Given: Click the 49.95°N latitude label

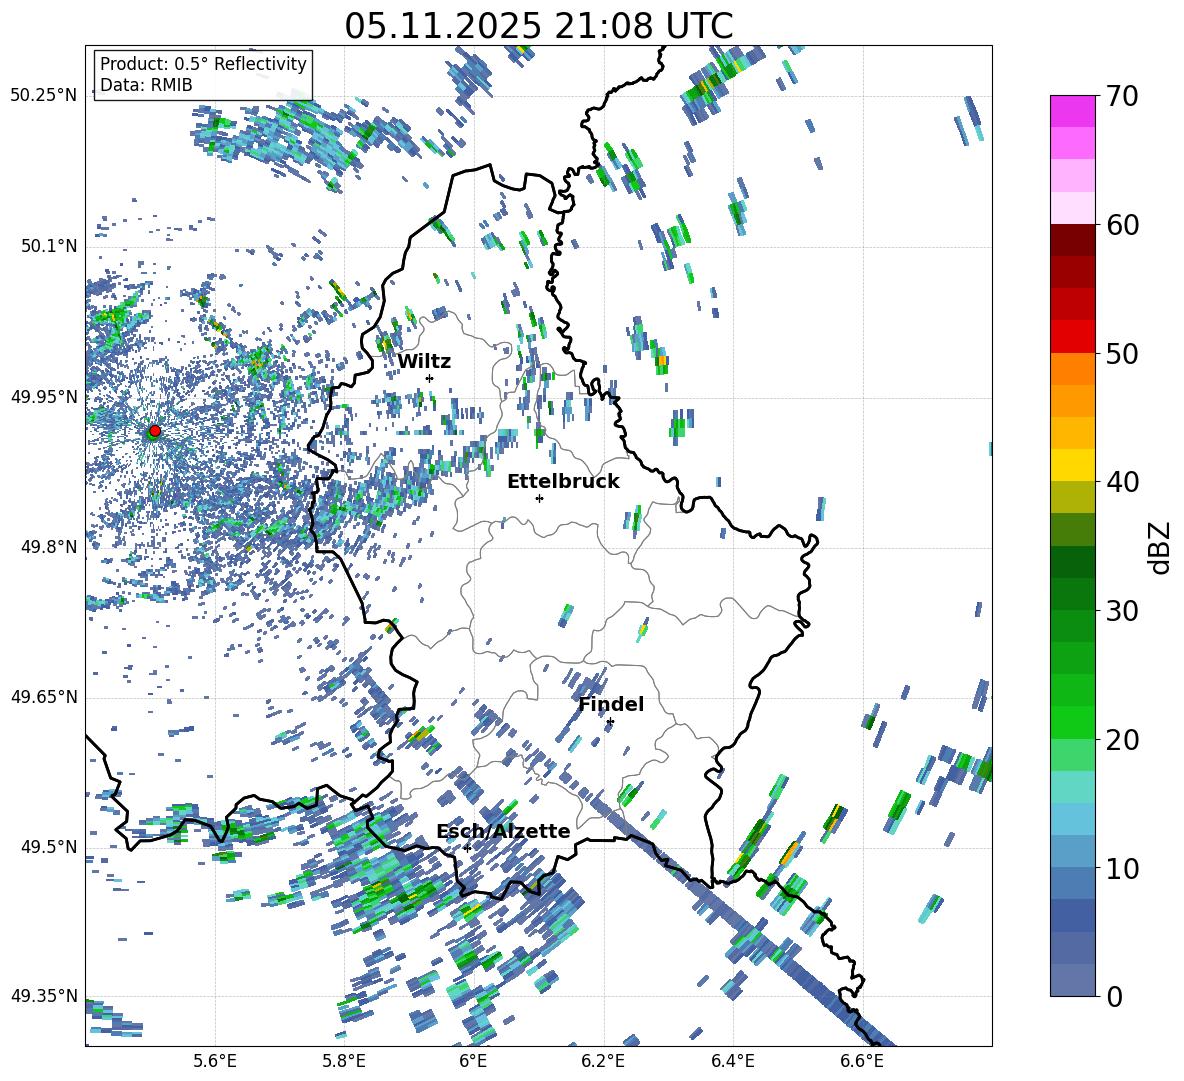Looking at the screenshot, I should 44,397.
